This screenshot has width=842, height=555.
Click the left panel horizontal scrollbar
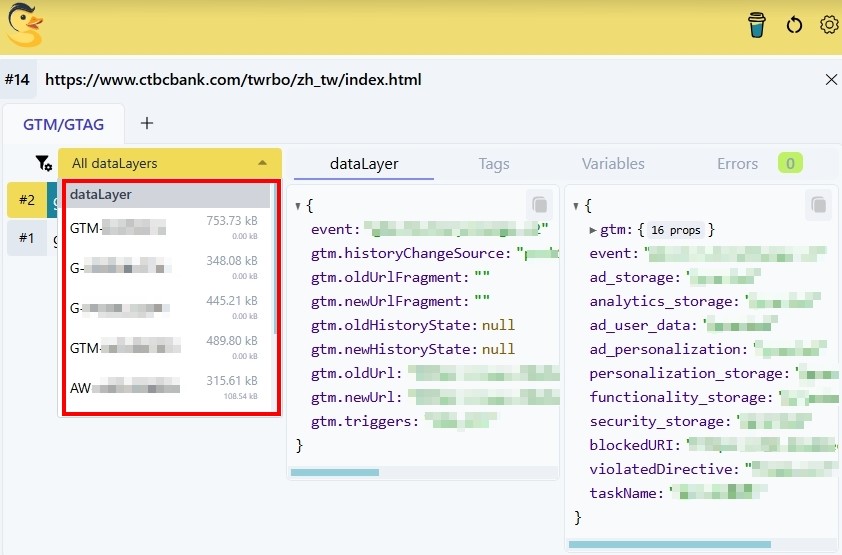click(335, 472)
